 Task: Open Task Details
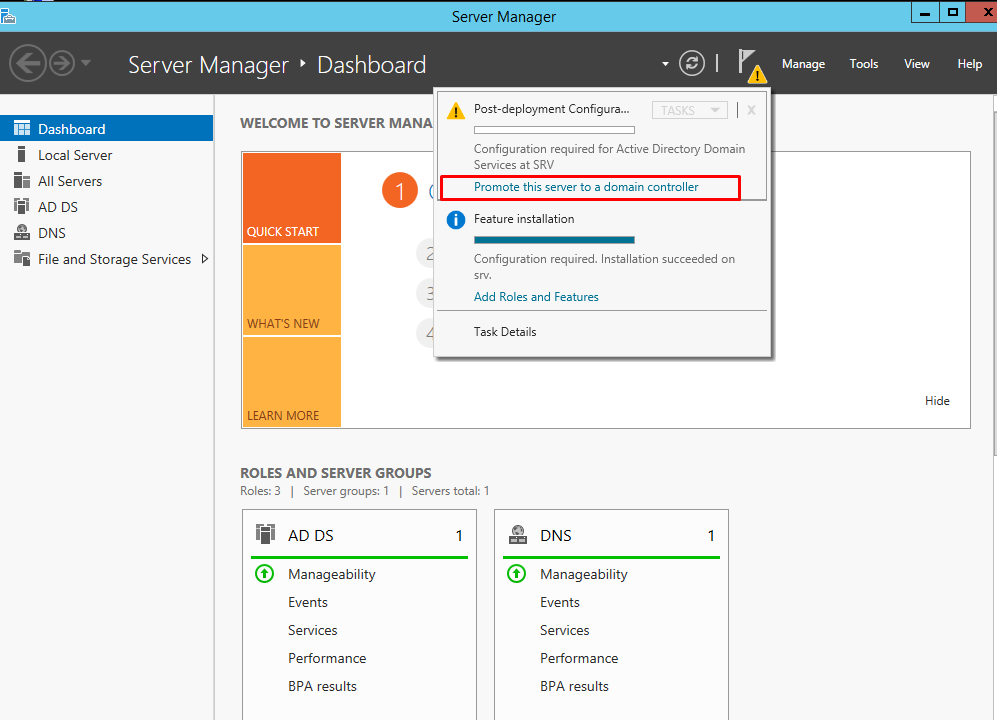coord(505,332)
